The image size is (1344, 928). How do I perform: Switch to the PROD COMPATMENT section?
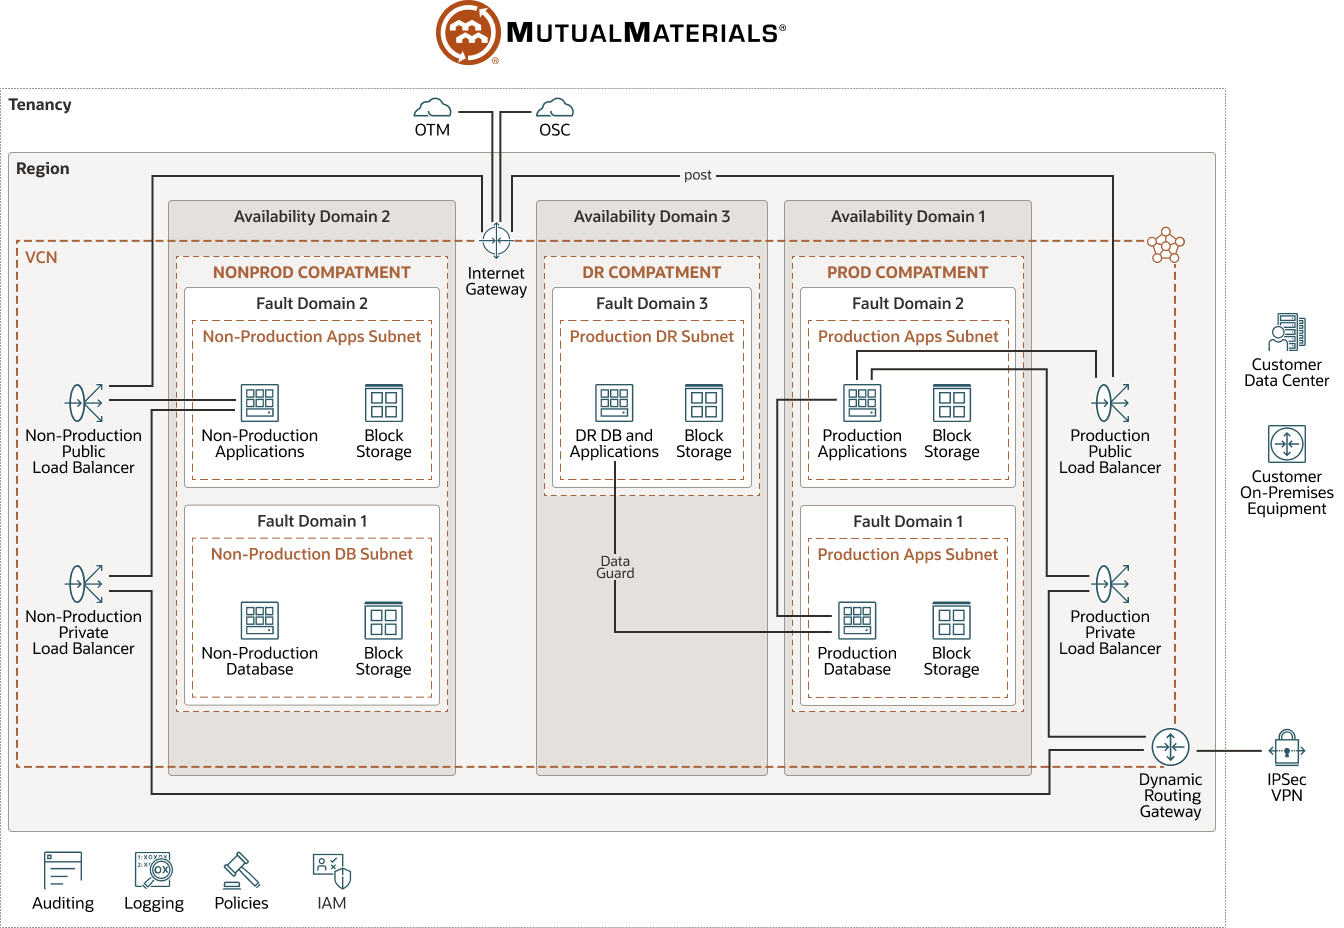click(x=906, y=272)
